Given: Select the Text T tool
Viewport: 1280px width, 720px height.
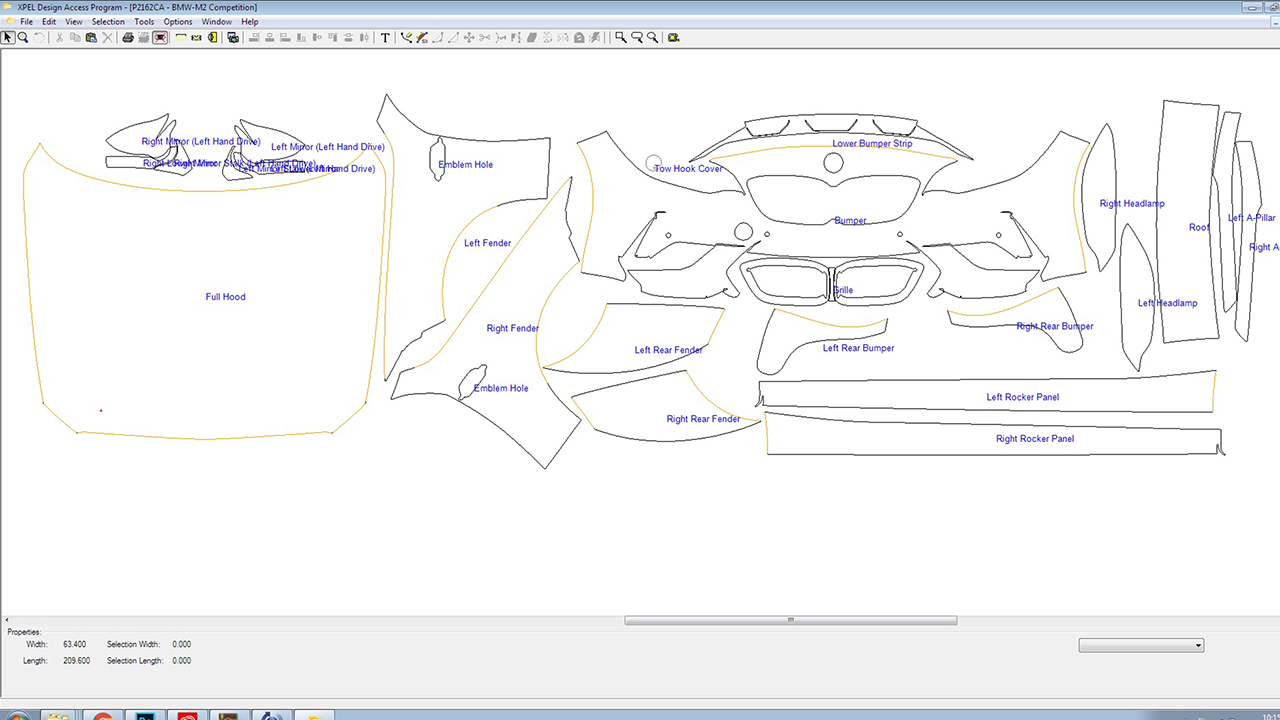Looking at the screenshot, I should point(385,37).
